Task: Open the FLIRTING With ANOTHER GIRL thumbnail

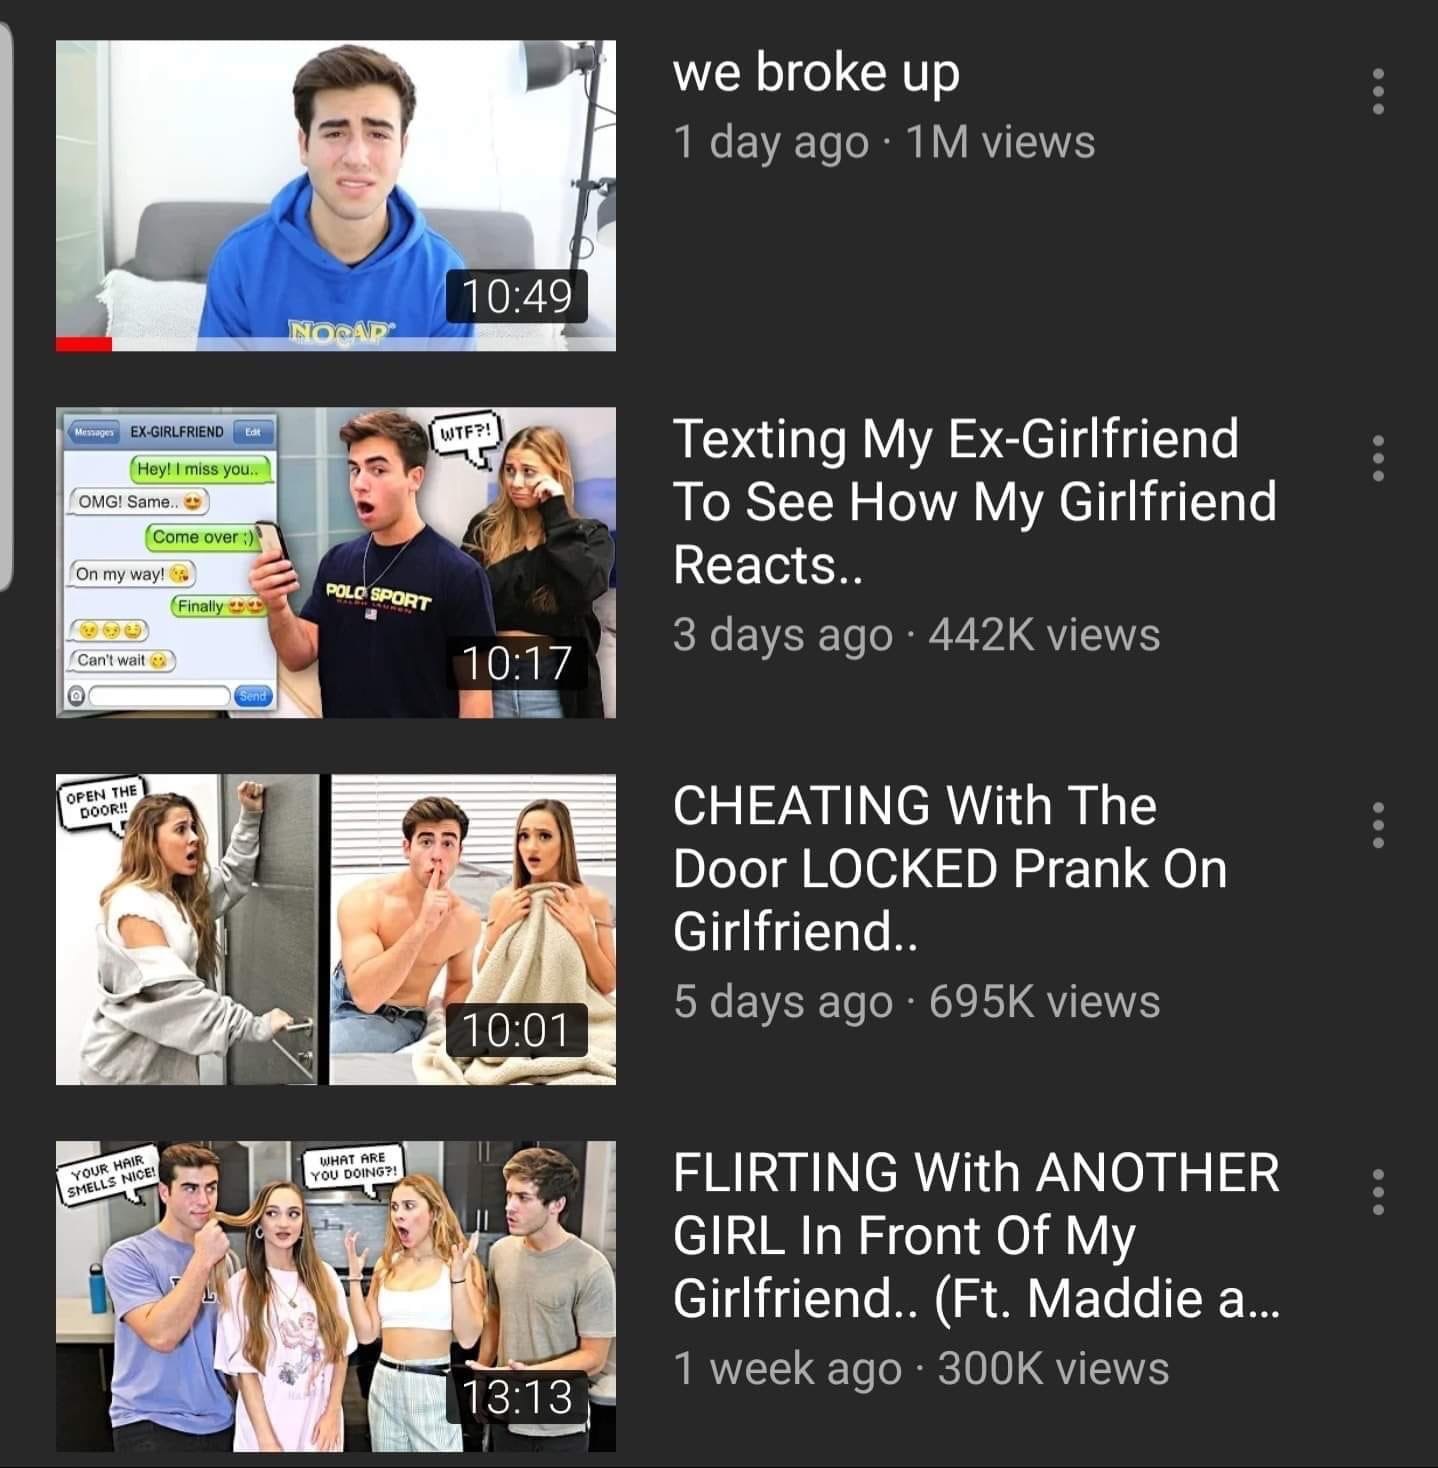Action: click(x=336, y=1296)
